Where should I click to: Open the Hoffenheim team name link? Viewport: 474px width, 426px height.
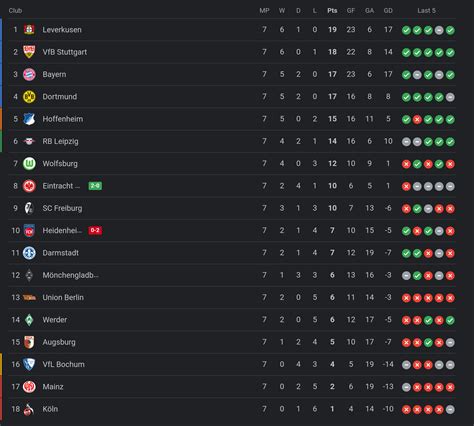click(63, 119)
